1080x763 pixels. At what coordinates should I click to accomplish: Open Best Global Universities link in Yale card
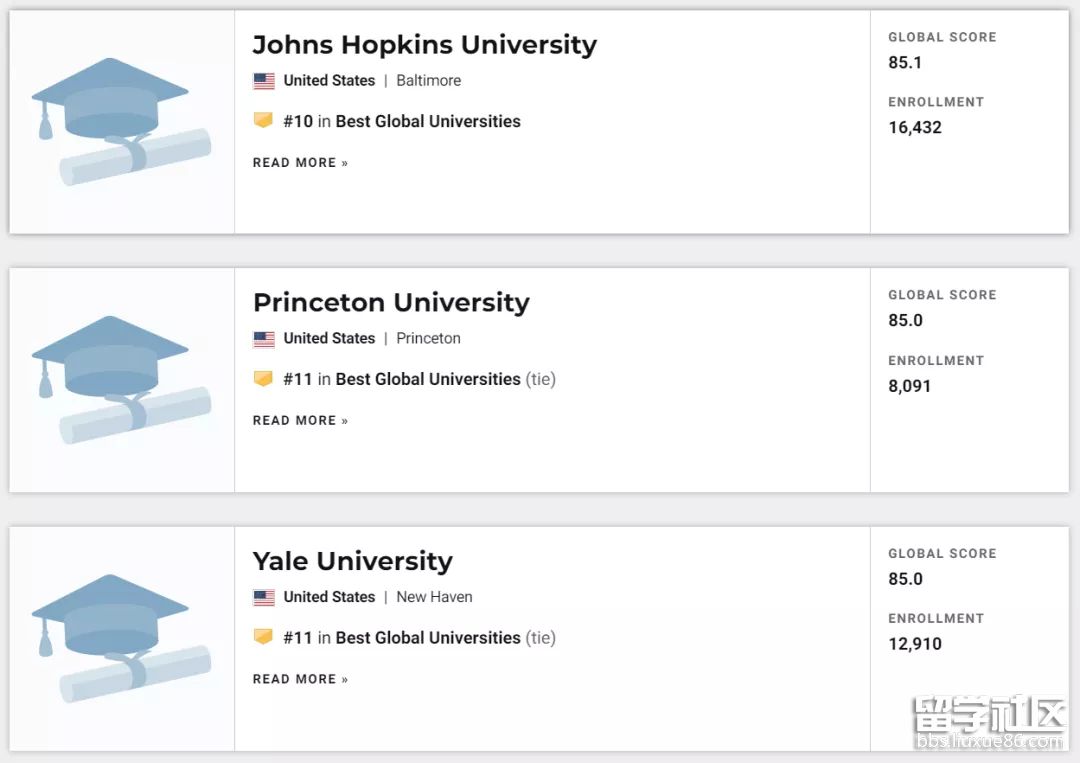(428, 638)
